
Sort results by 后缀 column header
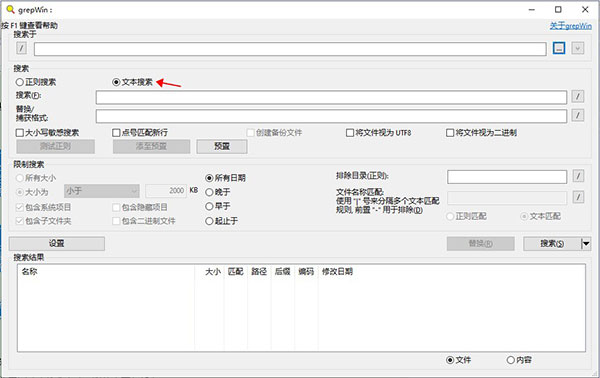click(x=282, y=272)
